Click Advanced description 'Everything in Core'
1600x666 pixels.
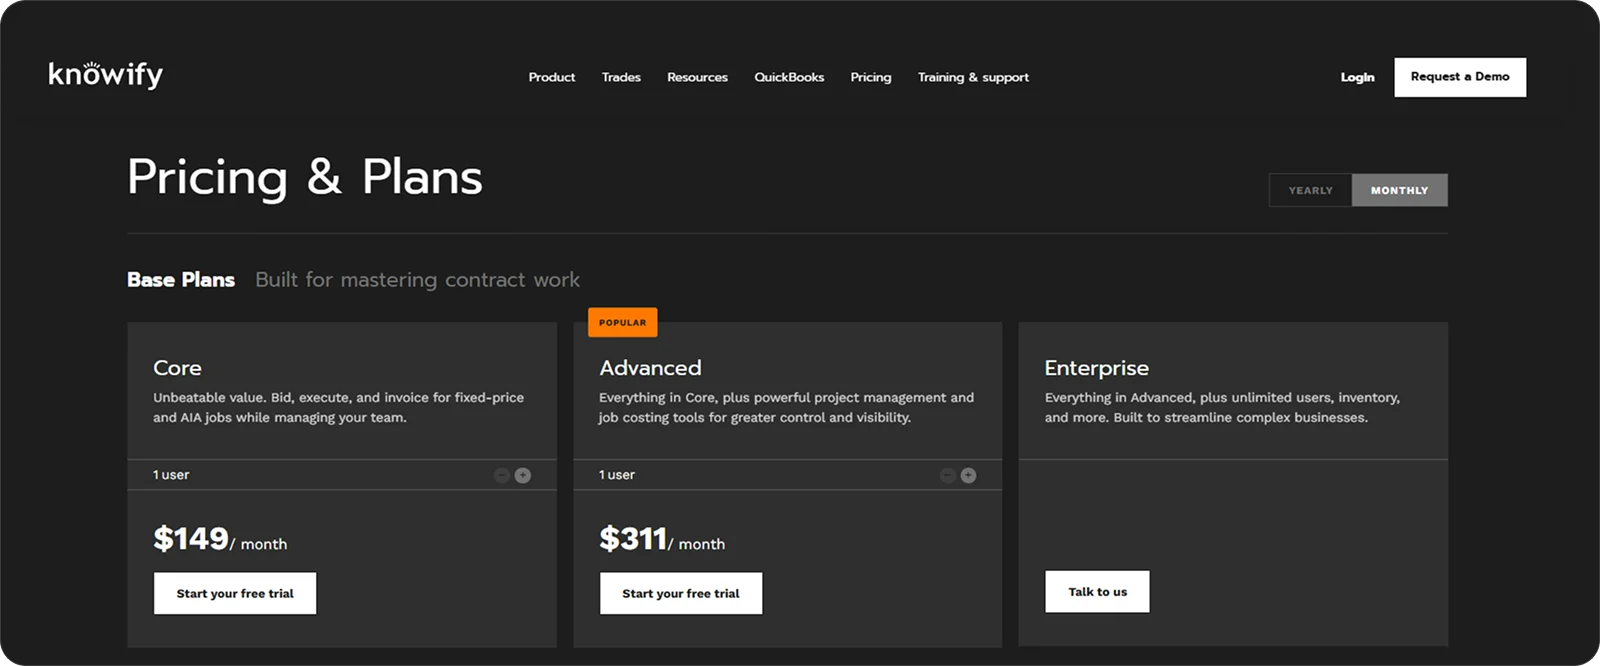[786, 407]
